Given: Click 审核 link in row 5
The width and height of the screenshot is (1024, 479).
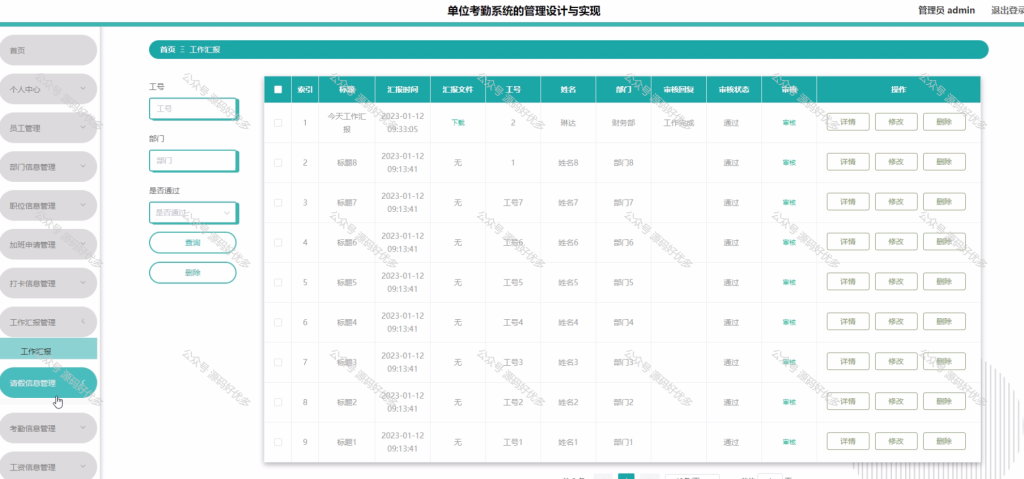Looking at the screenshot, I should 789,282.
